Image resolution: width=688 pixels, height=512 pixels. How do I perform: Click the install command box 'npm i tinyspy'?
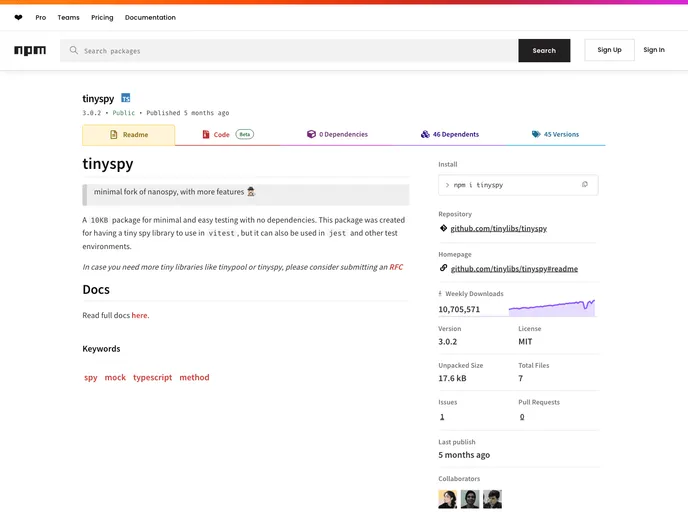[x=518, y=185]
